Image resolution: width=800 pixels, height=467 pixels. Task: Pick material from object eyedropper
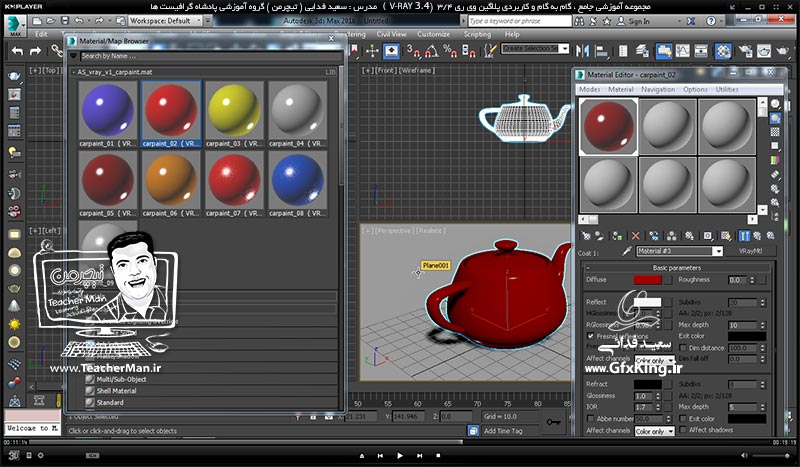(x=627, y=251)
